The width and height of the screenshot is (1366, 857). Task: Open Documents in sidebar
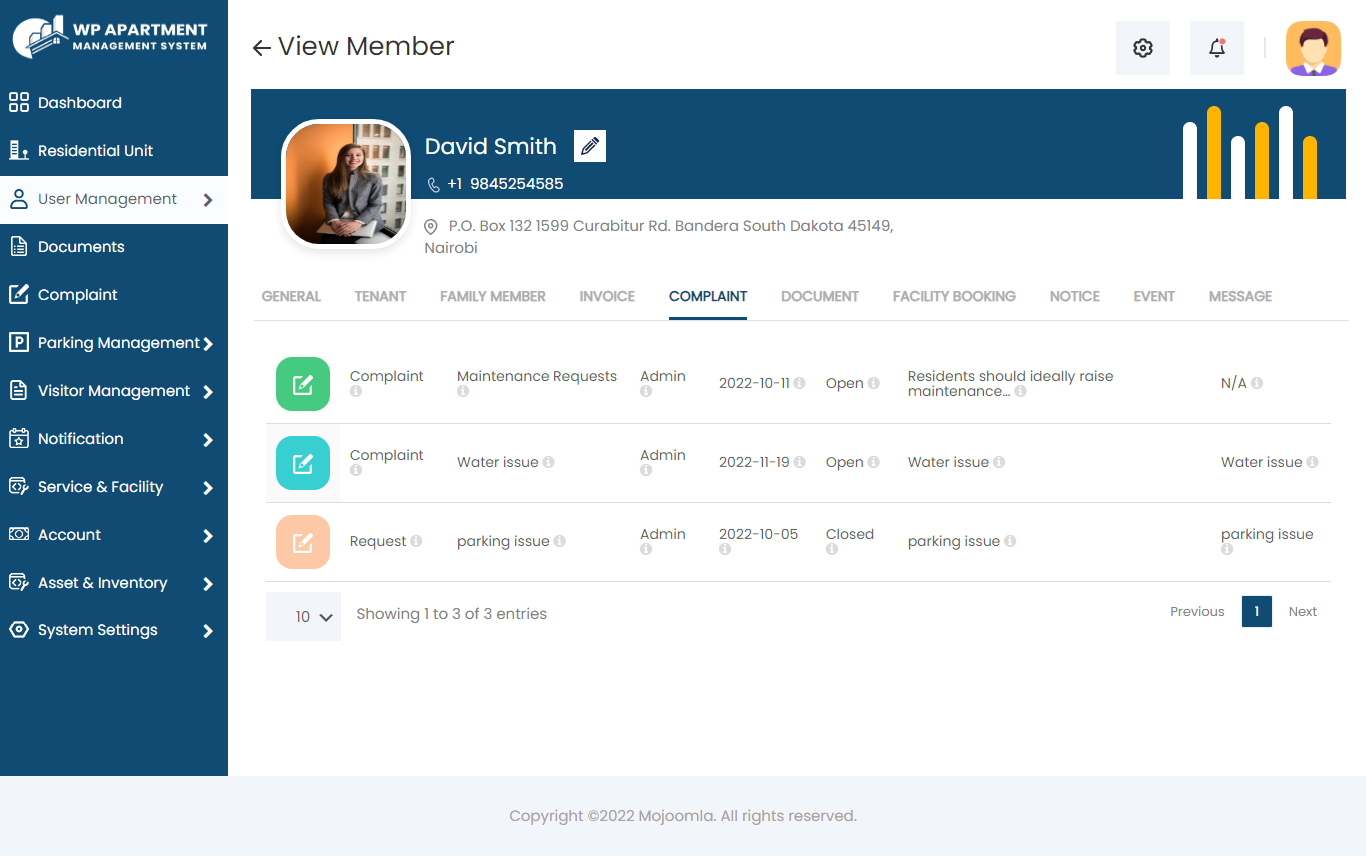pos(81,247)
